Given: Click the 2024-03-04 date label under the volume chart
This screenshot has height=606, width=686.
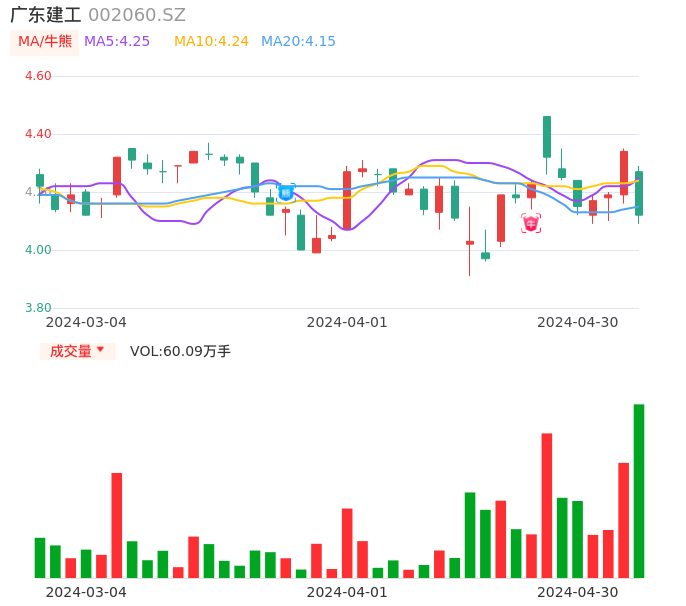Looking at the screenshot, I should pos(86,592).
